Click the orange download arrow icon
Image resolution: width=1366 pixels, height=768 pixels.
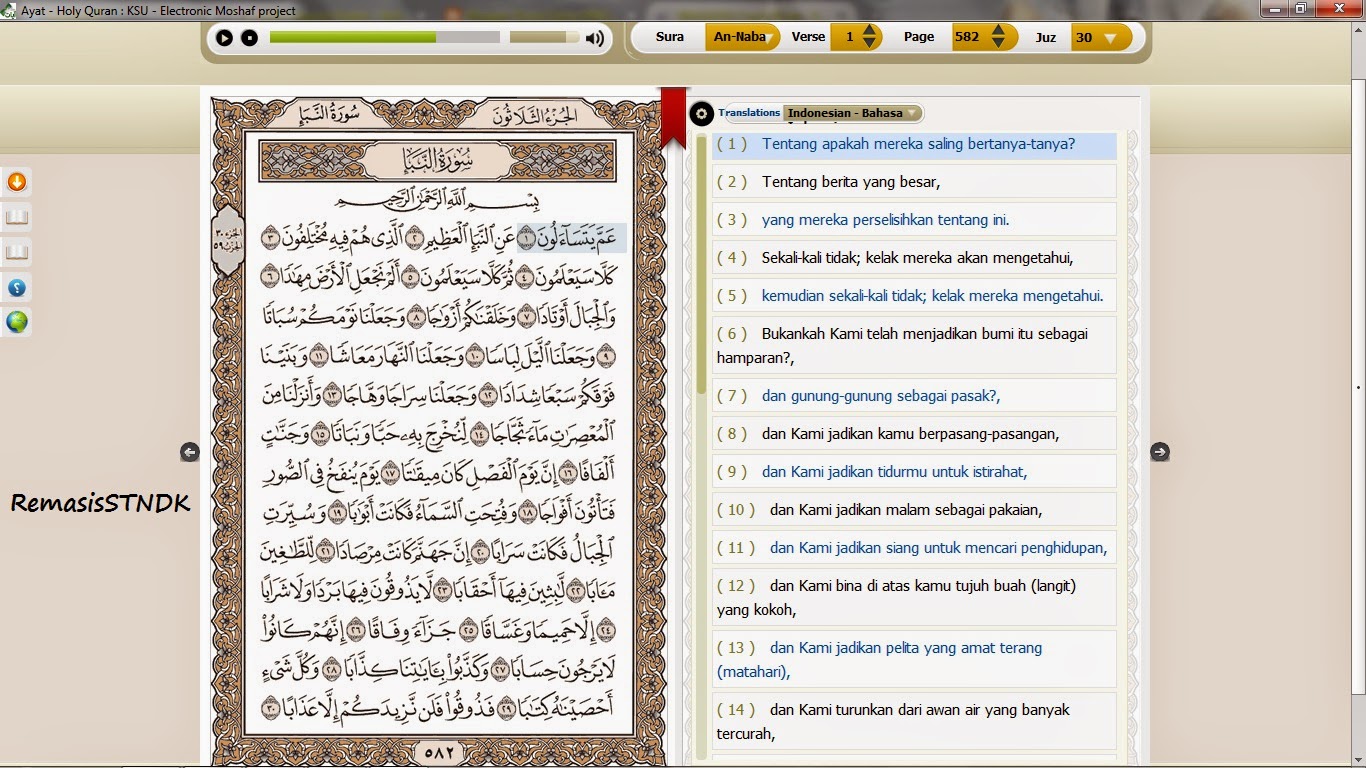pyautogui.click(x=16, y=182)
